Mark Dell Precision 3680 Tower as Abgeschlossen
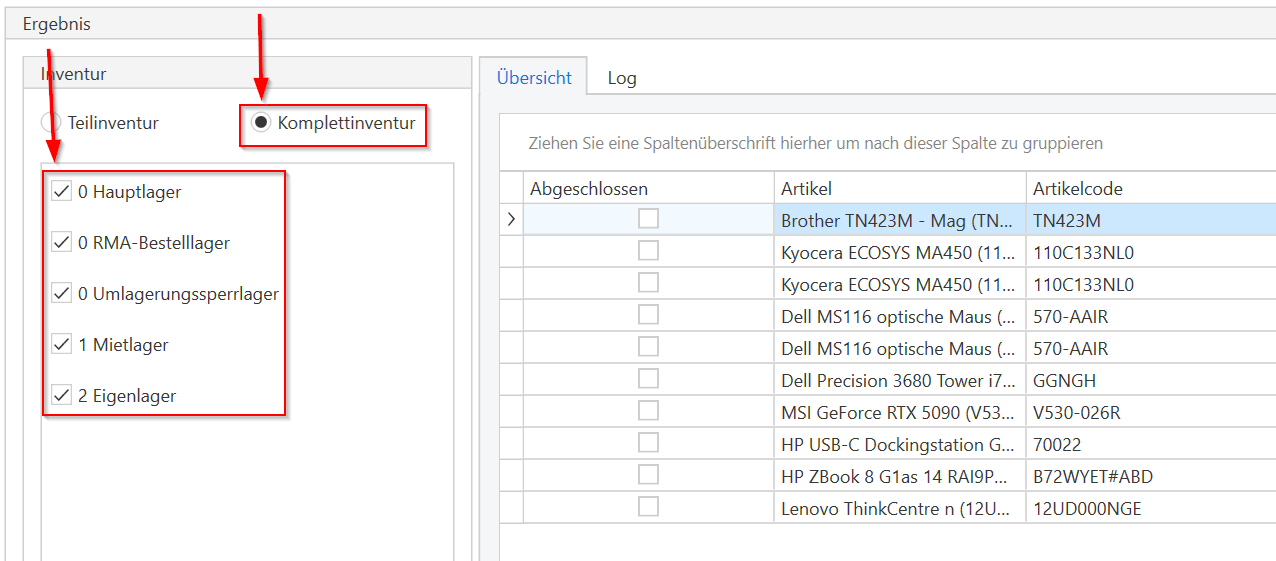The width and height of the screenshot is (1276, 561). coord(648,379)
